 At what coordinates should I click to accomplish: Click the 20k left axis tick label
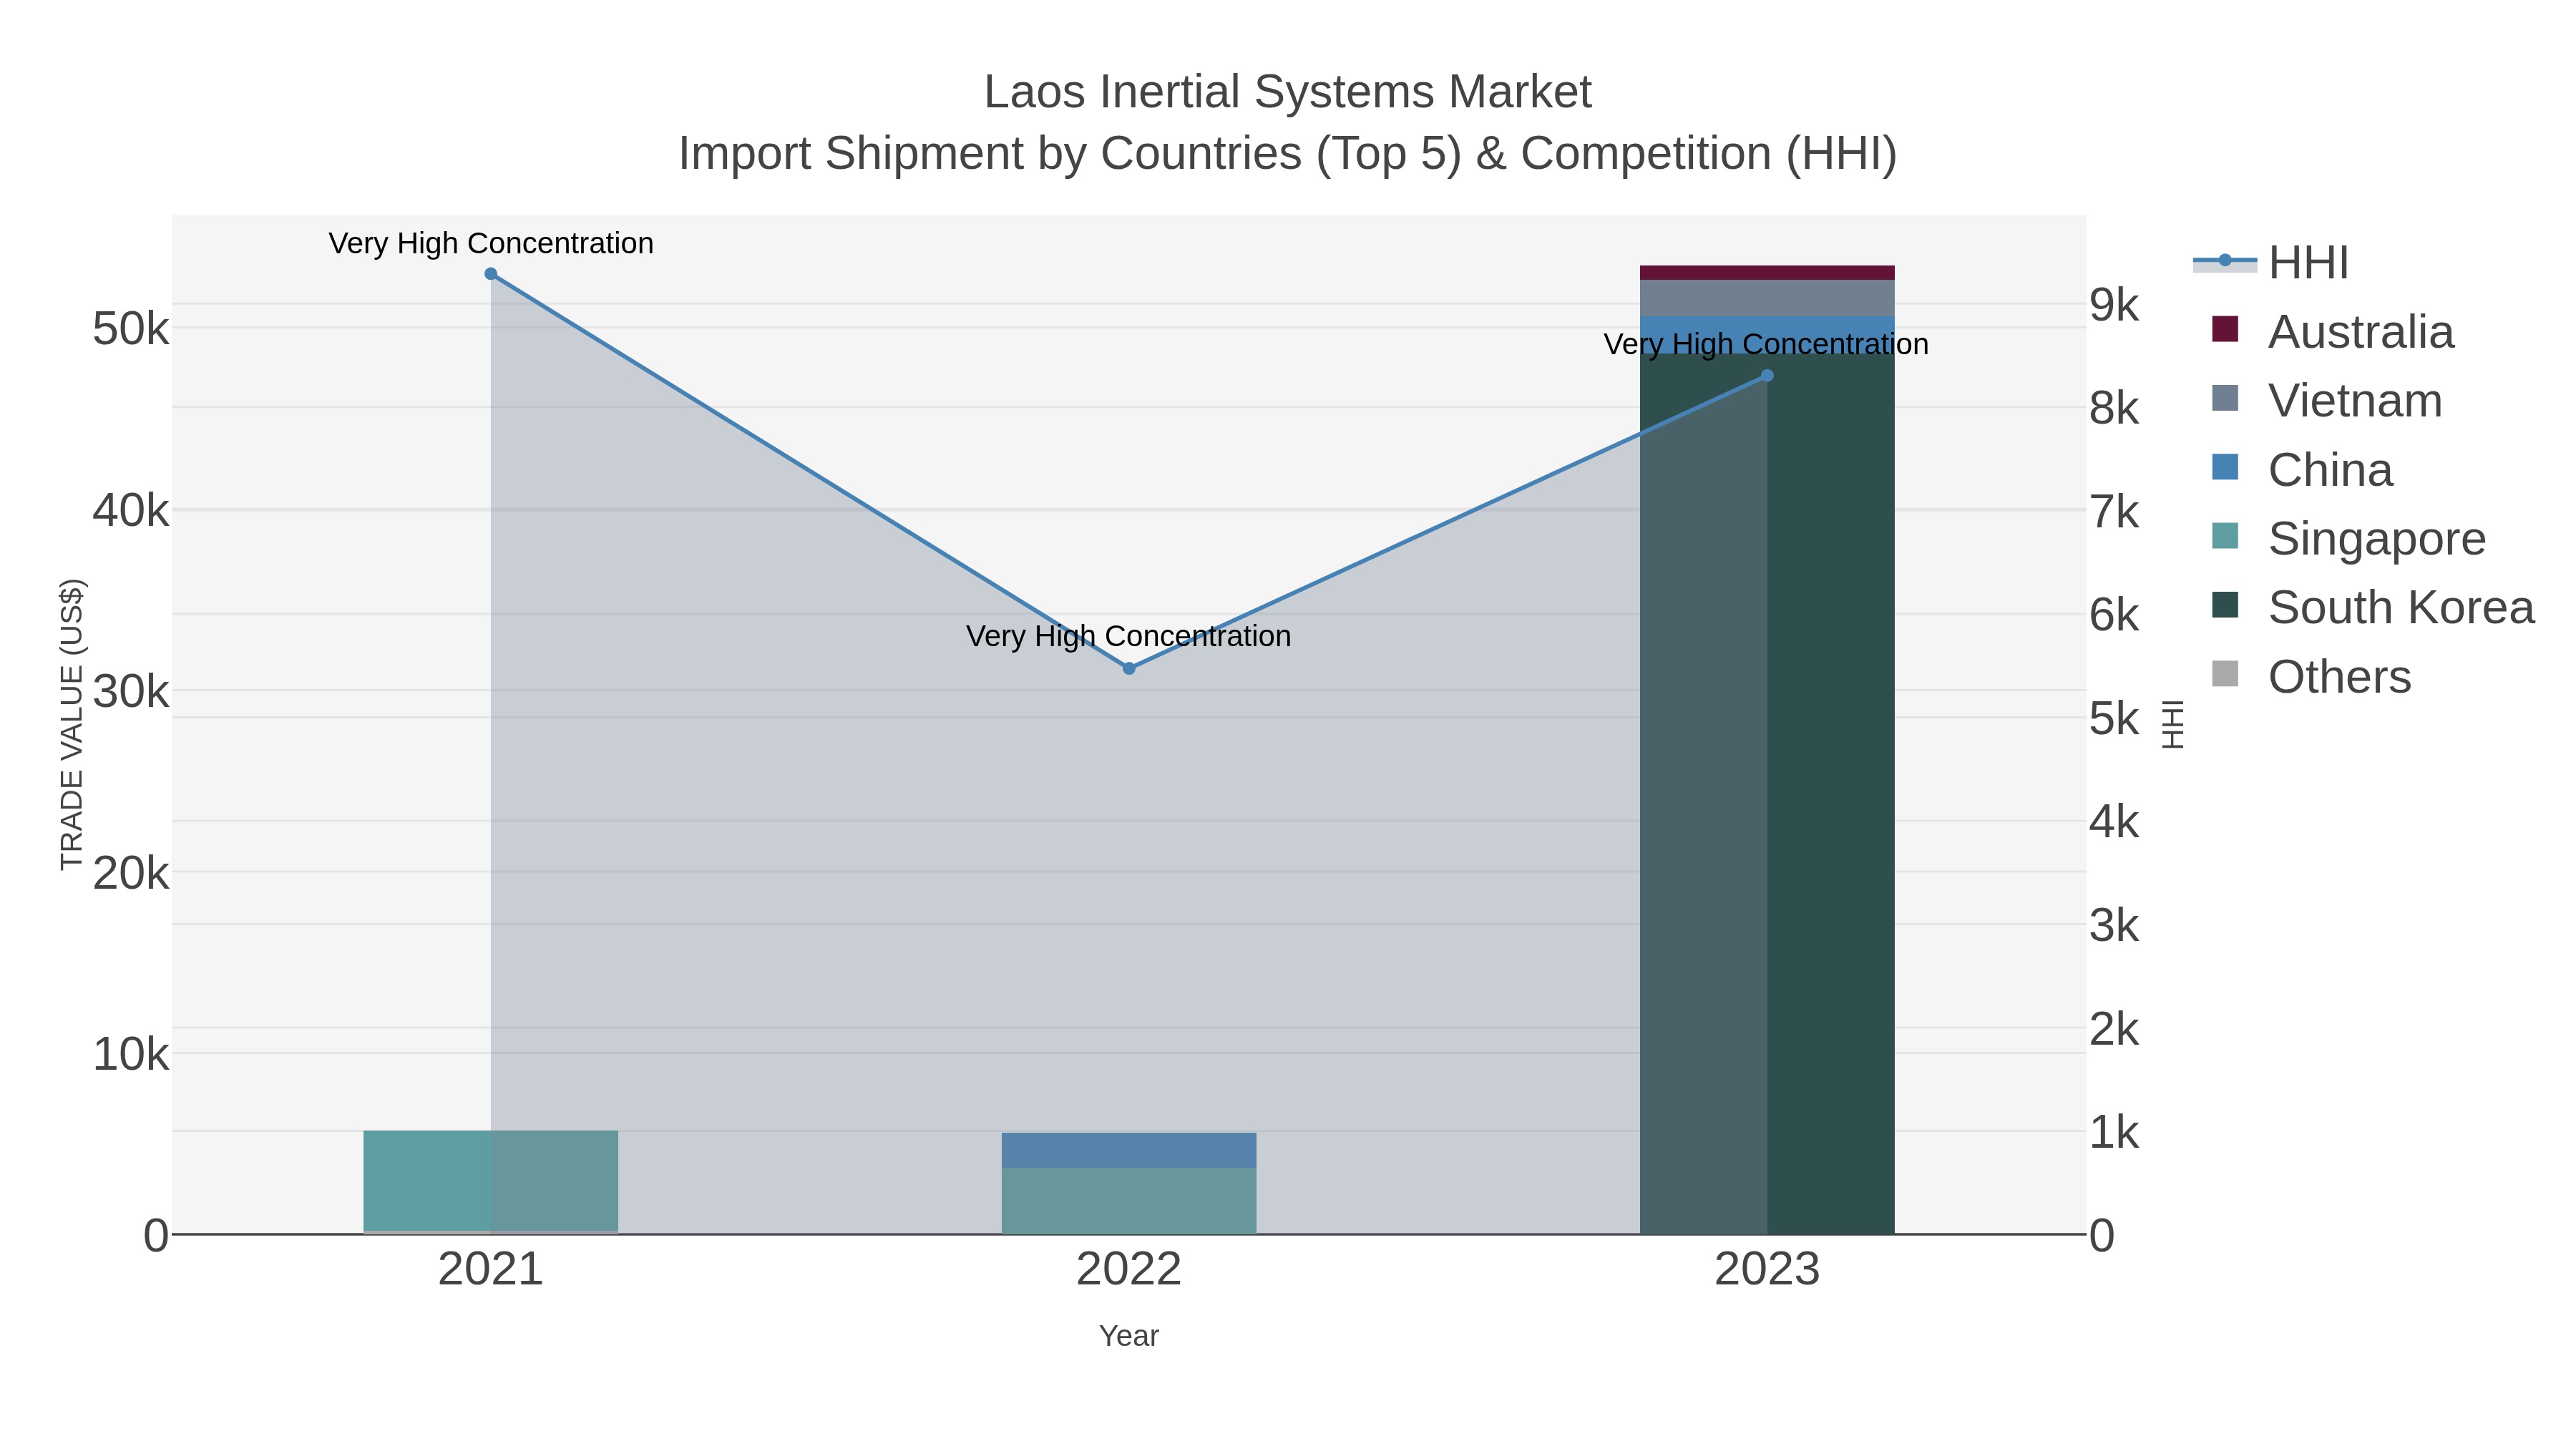click(131, 874)
